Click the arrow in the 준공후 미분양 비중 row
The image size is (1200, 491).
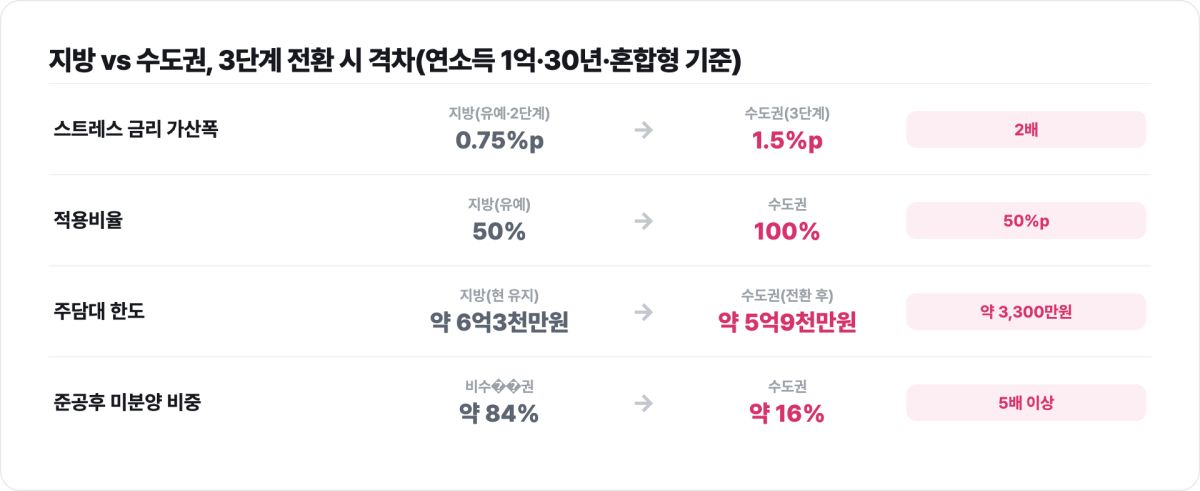click(643, 403)
